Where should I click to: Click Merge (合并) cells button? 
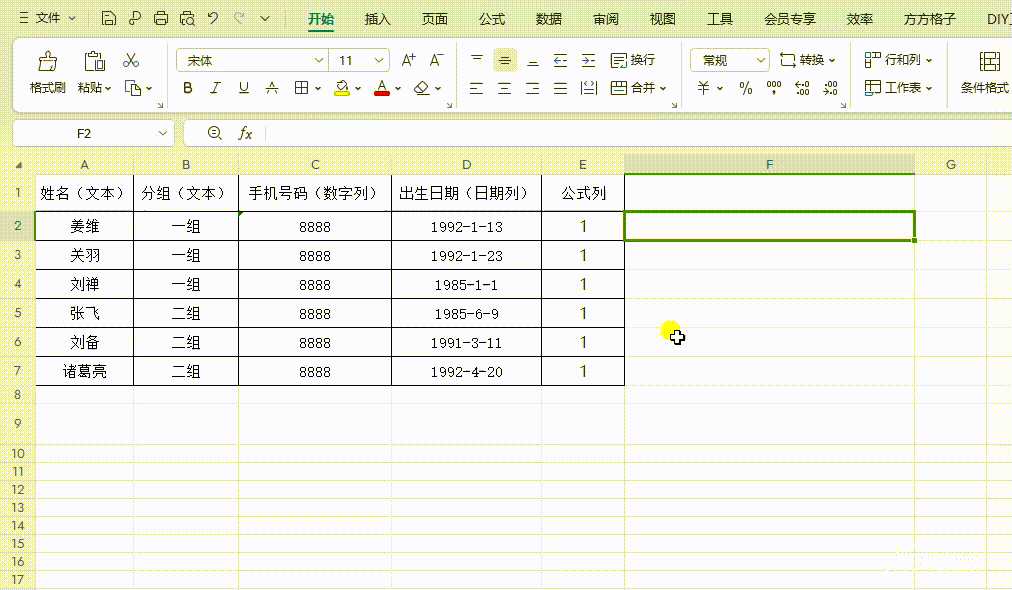632,88
